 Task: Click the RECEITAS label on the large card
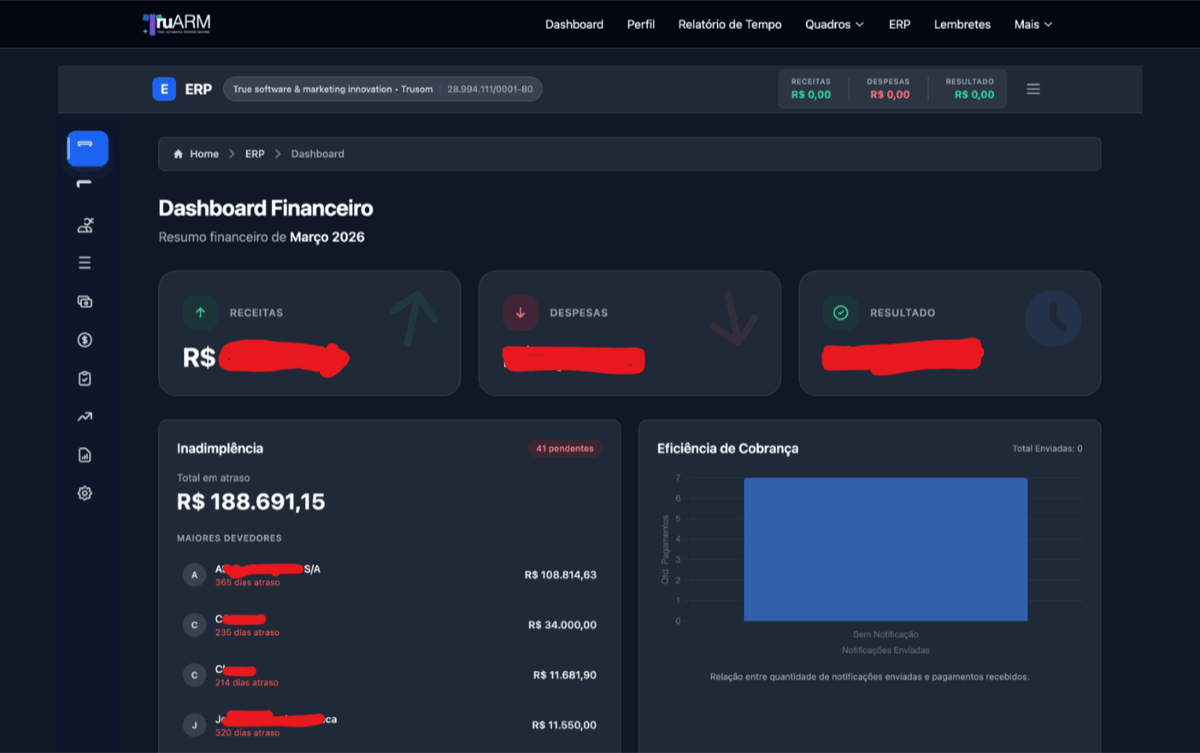click(256, 313)
